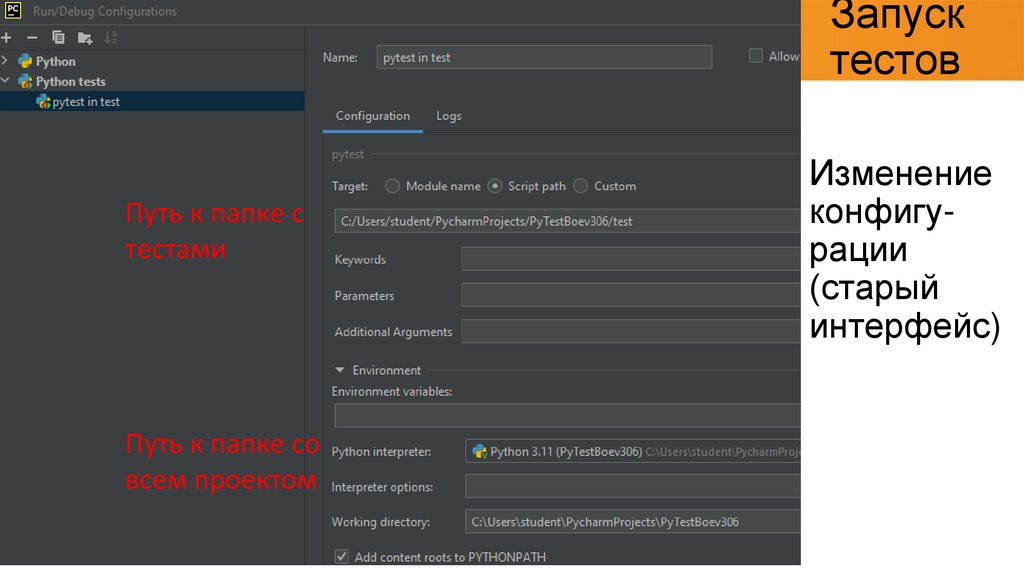This screenshot has height=574, width=1024.
Task: Select the Python tests tree item
Action: tap(71, 82)
